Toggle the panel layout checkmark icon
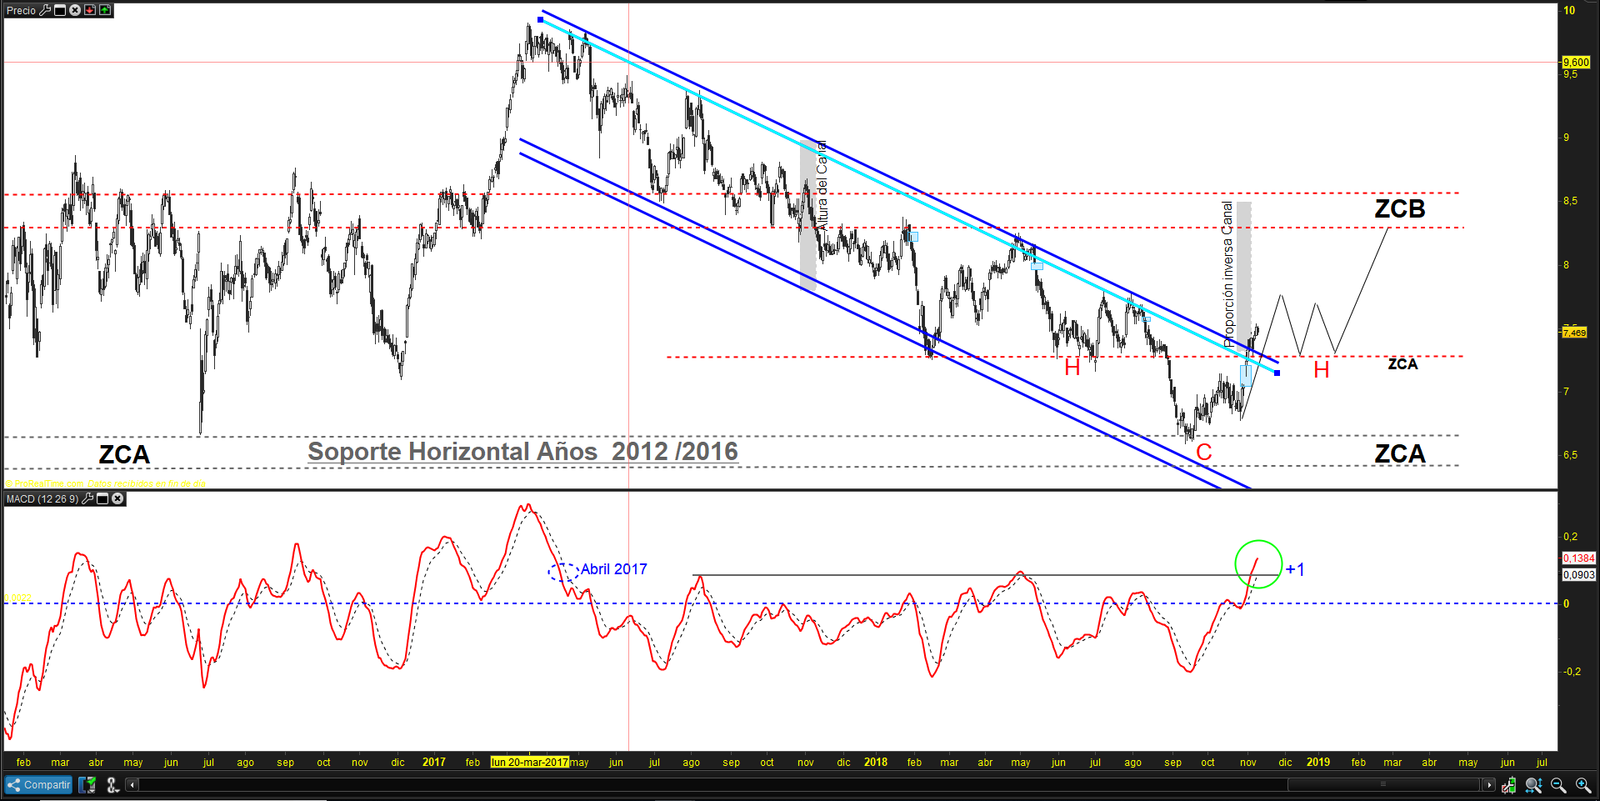The image size is (1600, 801). pyautogui.click(x=88, y=785)
